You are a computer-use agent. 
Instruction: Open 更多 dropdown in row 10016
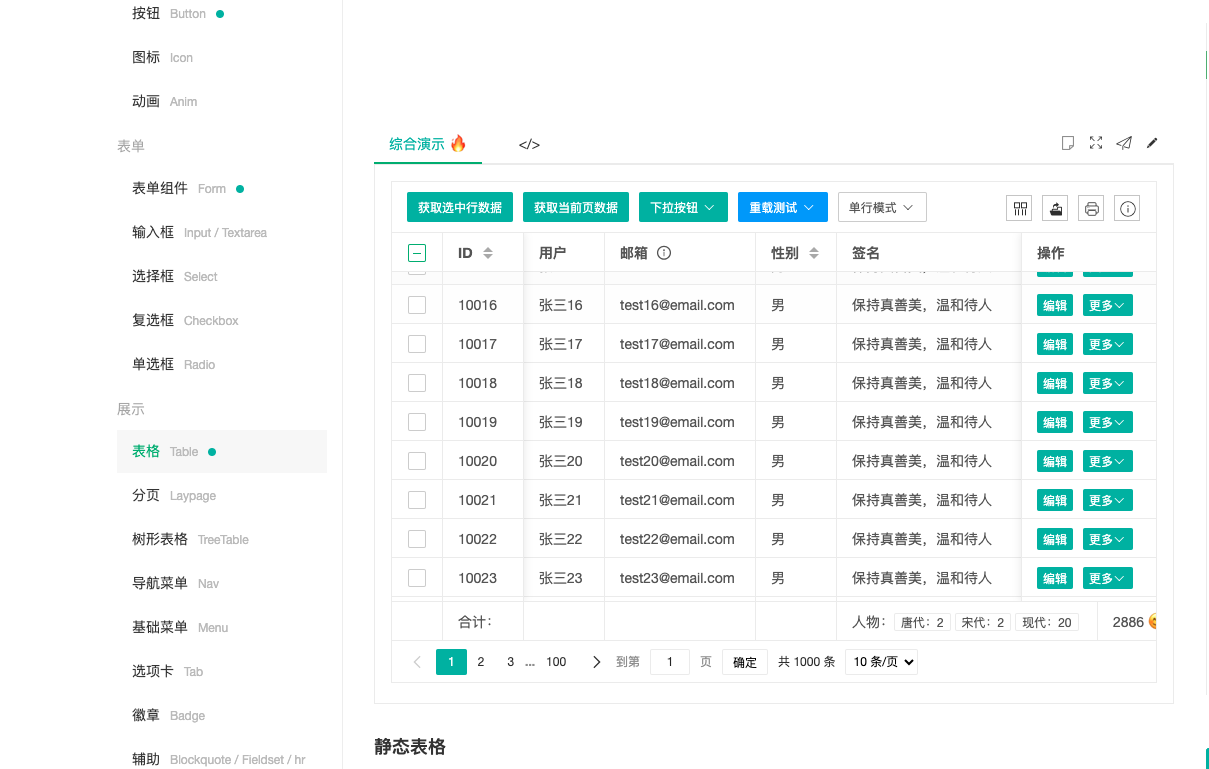coord(1108,305)
